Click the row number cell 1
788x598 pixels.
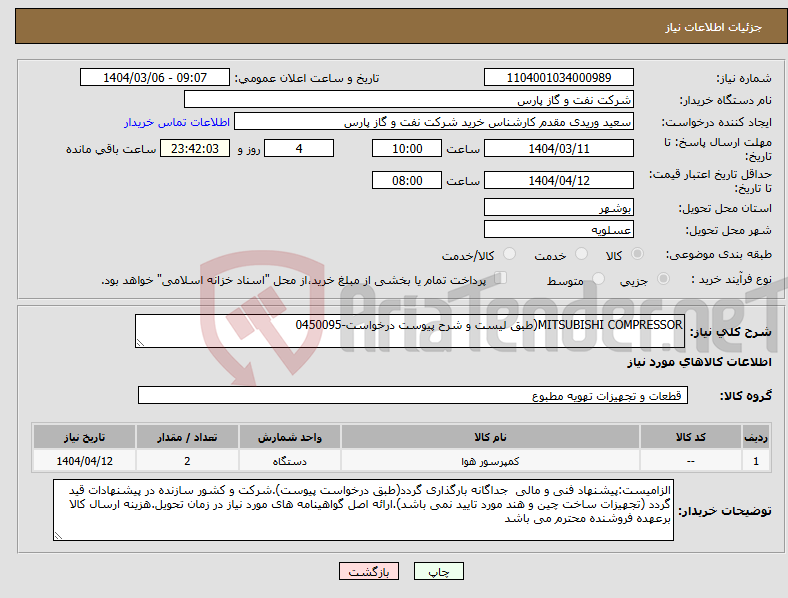[x=756, y=461]
